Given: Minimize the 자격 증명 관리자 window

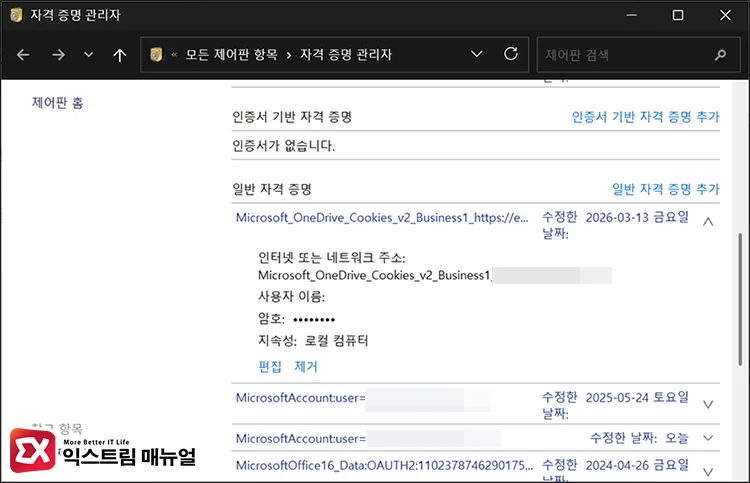Looking at the screenshot, I should click(x=631, y=15).
